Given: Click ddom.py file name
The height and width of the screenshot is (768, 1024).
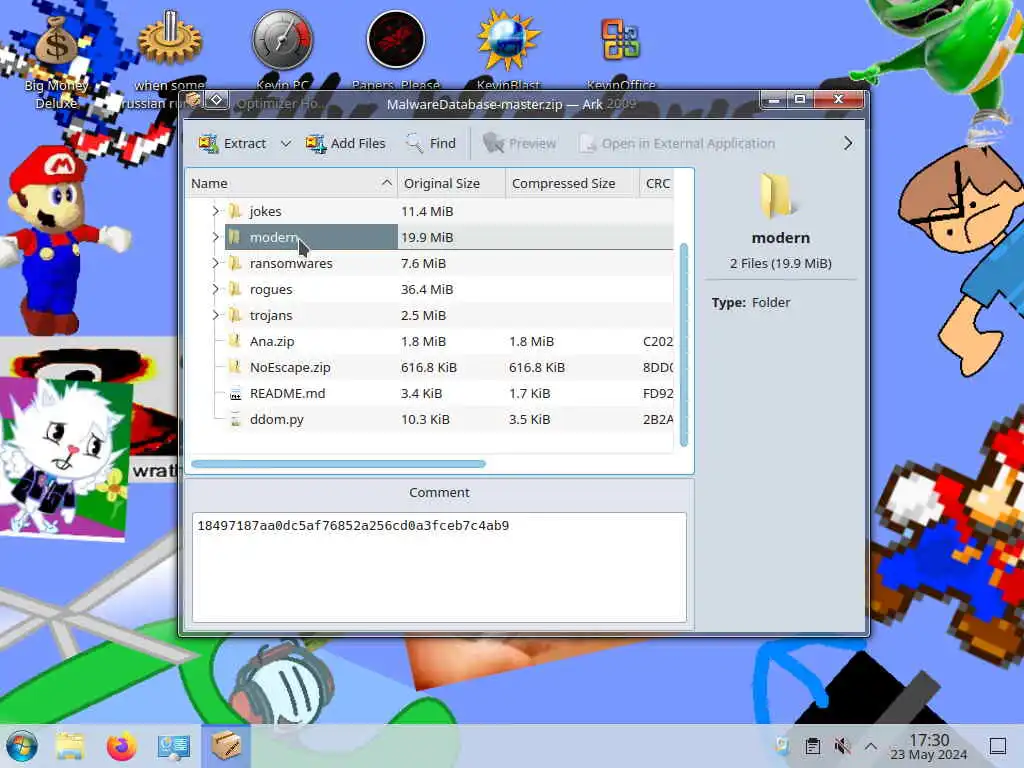Looking at the screenshot, I should [x=277, y=419].
